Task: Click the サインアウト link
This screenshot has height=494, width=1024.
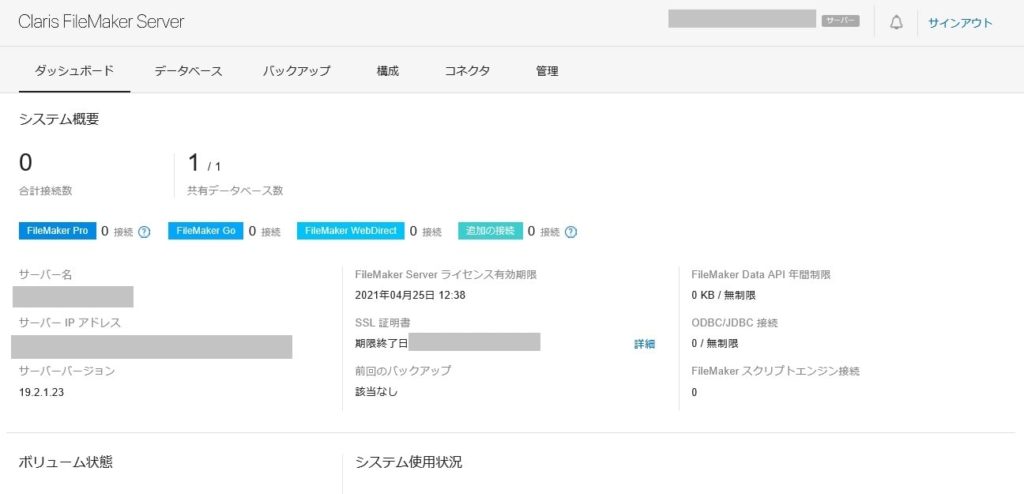Action: [960, 22]
